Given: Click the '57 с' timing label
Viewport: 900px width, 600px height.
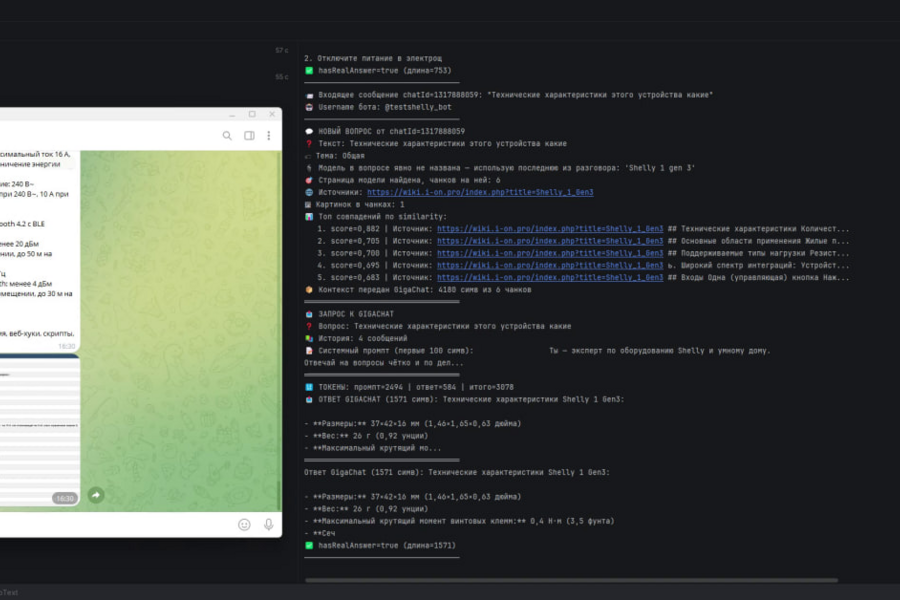Looking at the screenshot, I should pos(282,51).
